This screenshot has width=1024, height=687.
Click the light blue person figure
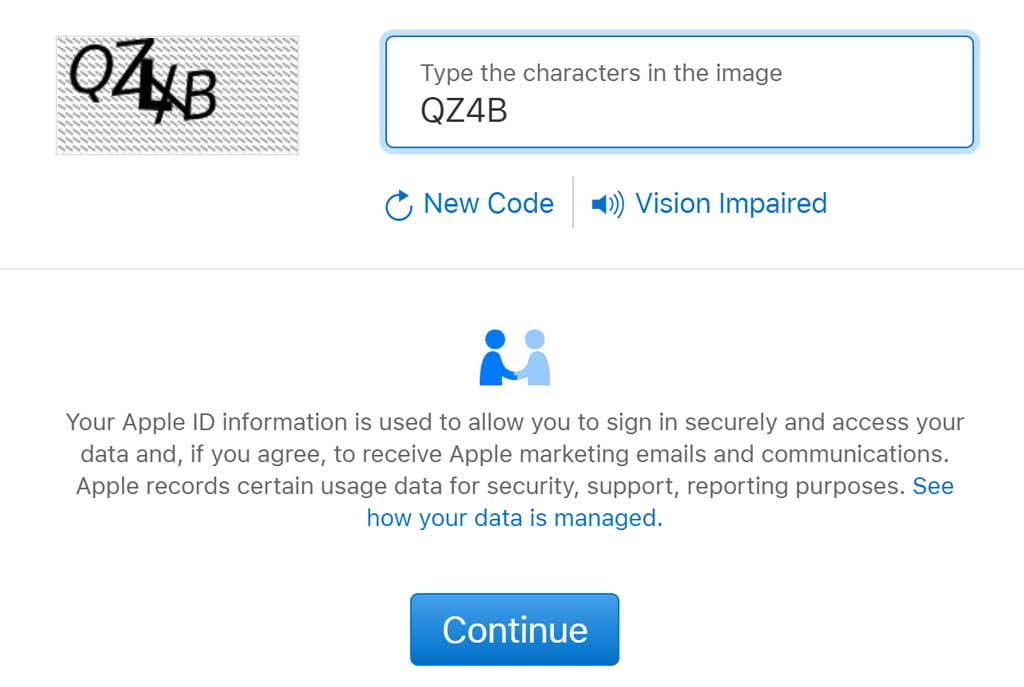534,357
